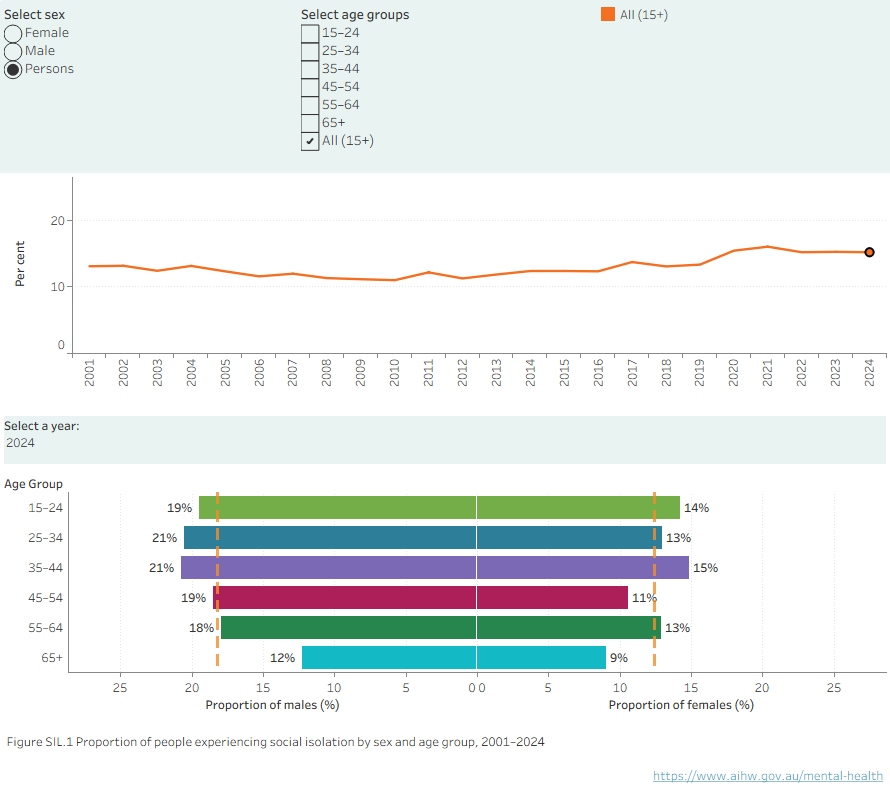
Task: Select the Male sex radio button
Action: tap(13, 52)
